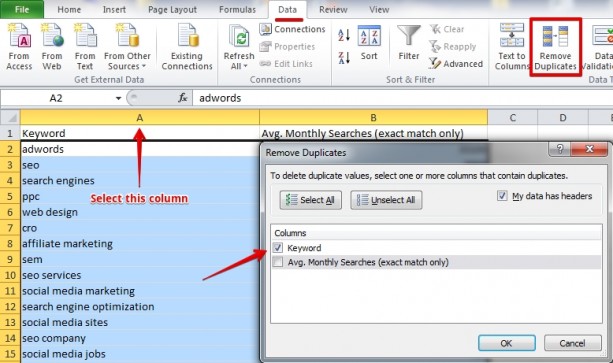Click cell 'social media marketing'
The width and height of the screenshot is (613, 363).
coord(140,291)
